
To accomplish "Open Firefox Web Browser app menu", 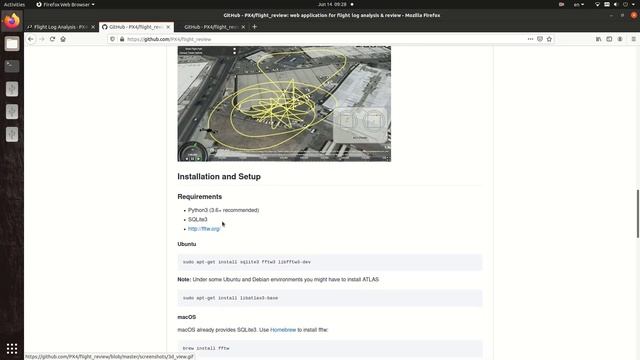I will pyautogui.click(x=65, y=4).
